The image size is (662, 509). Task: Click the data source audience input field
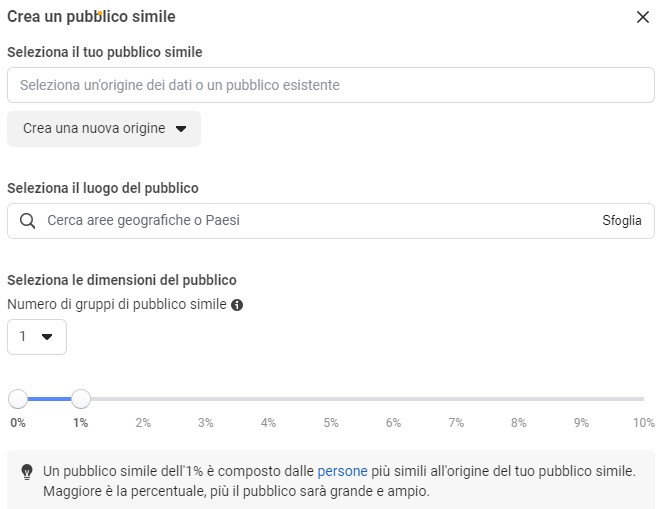point(330,85)
